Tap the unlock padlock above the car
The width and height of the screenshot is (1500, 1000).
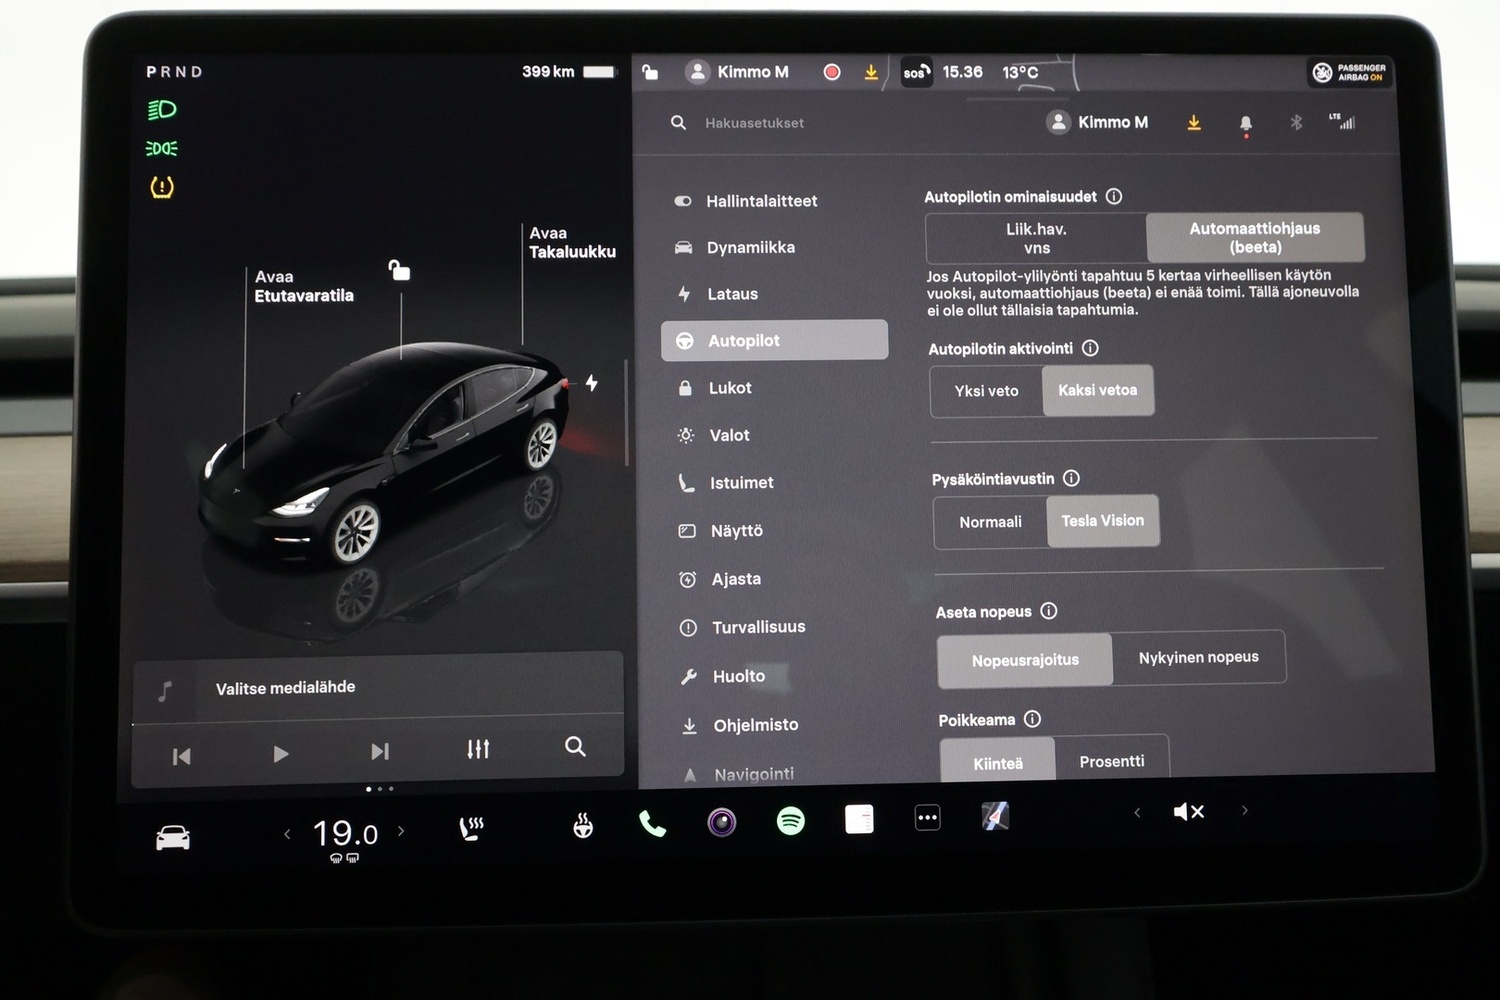(399, 270)
